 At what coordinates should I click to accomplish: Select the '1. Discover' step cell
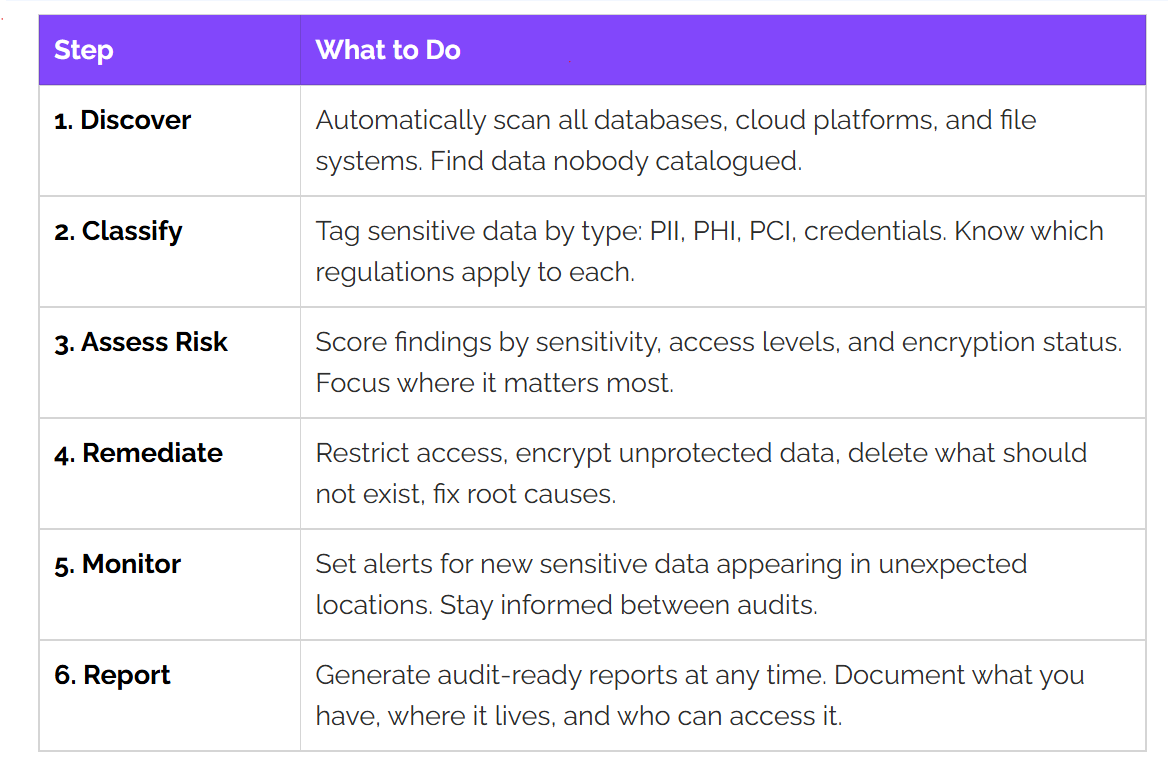pos(170,141)
